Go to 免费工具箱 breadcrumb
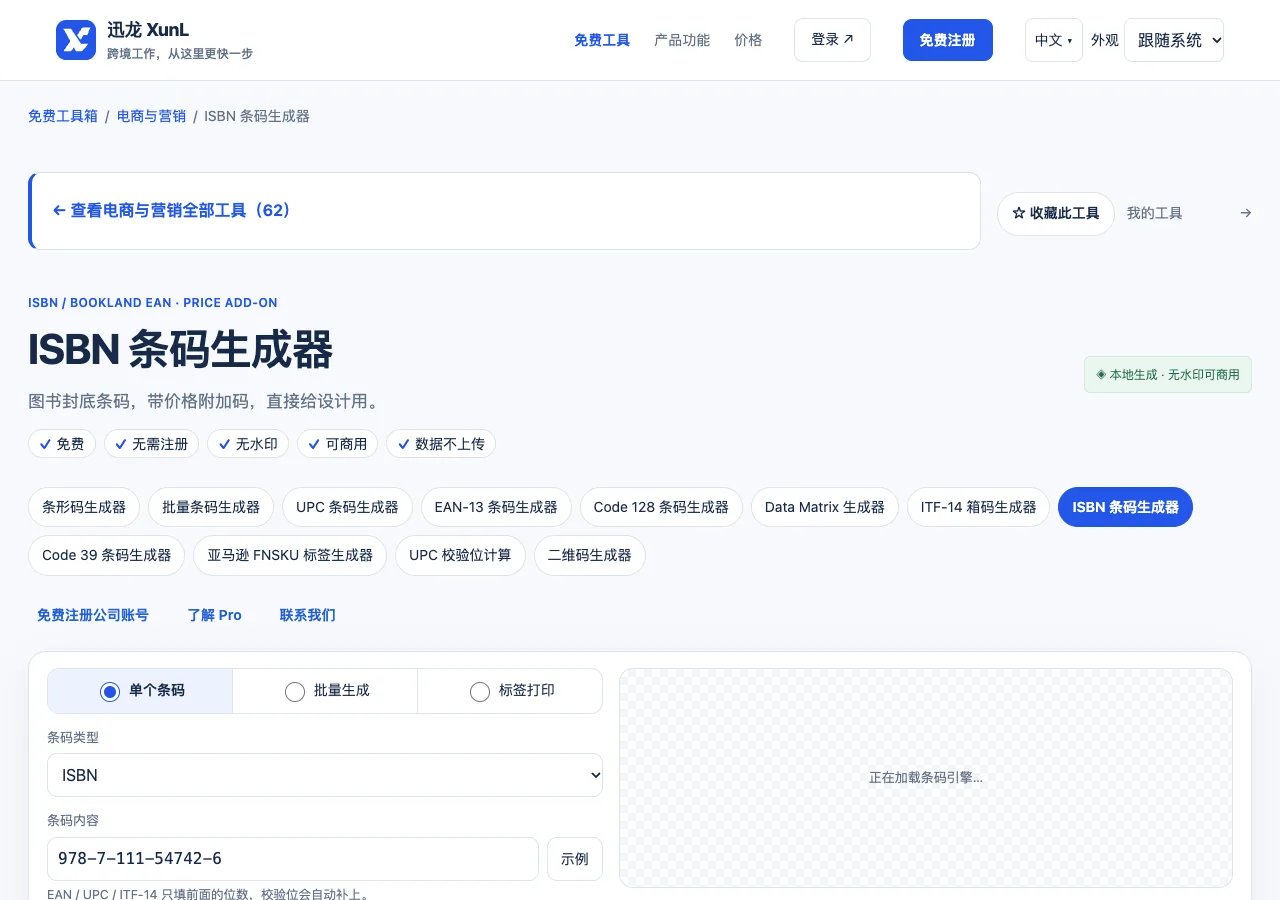 [x=63, y=116]
